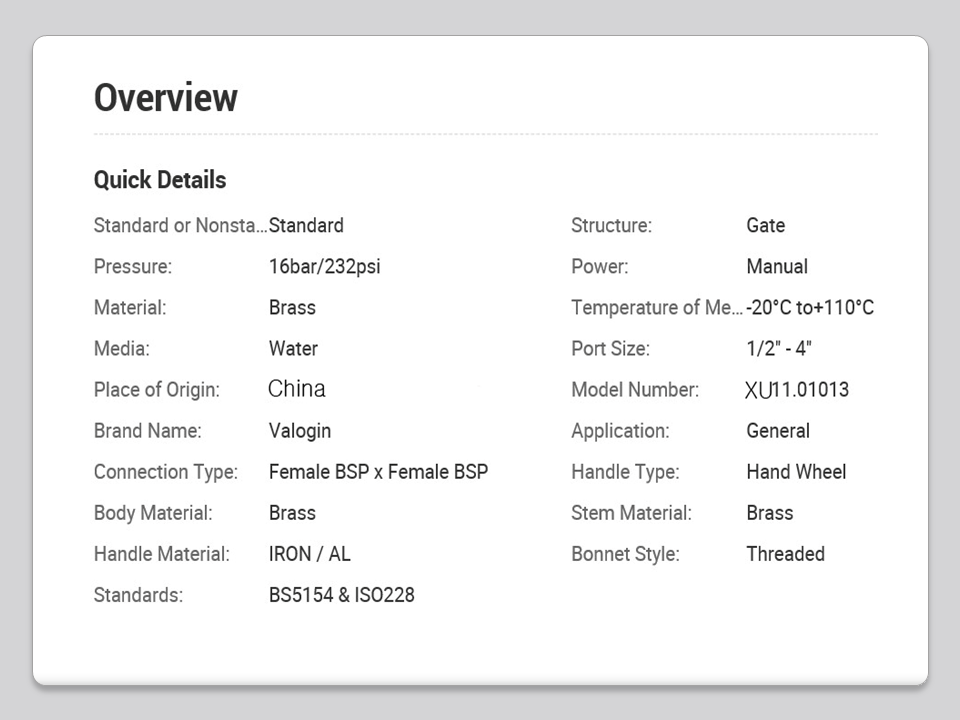This screenshot has width=960, height=720.
Task: Select the Body Material Brass value
Action: (x=292, y=513)
